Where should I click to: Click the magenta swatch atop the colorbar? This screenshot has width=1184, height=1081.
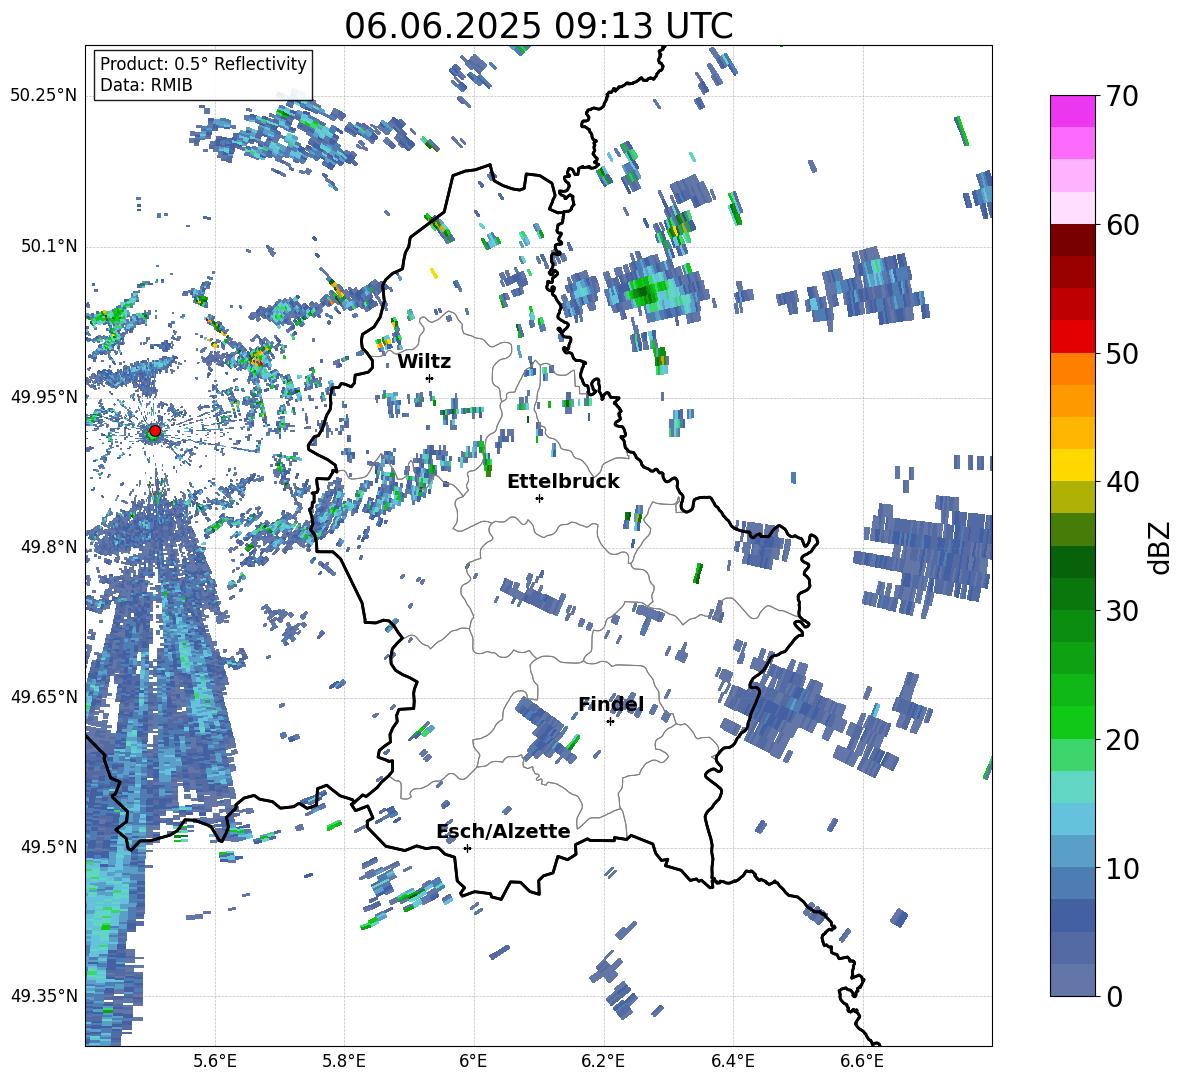1072,111
